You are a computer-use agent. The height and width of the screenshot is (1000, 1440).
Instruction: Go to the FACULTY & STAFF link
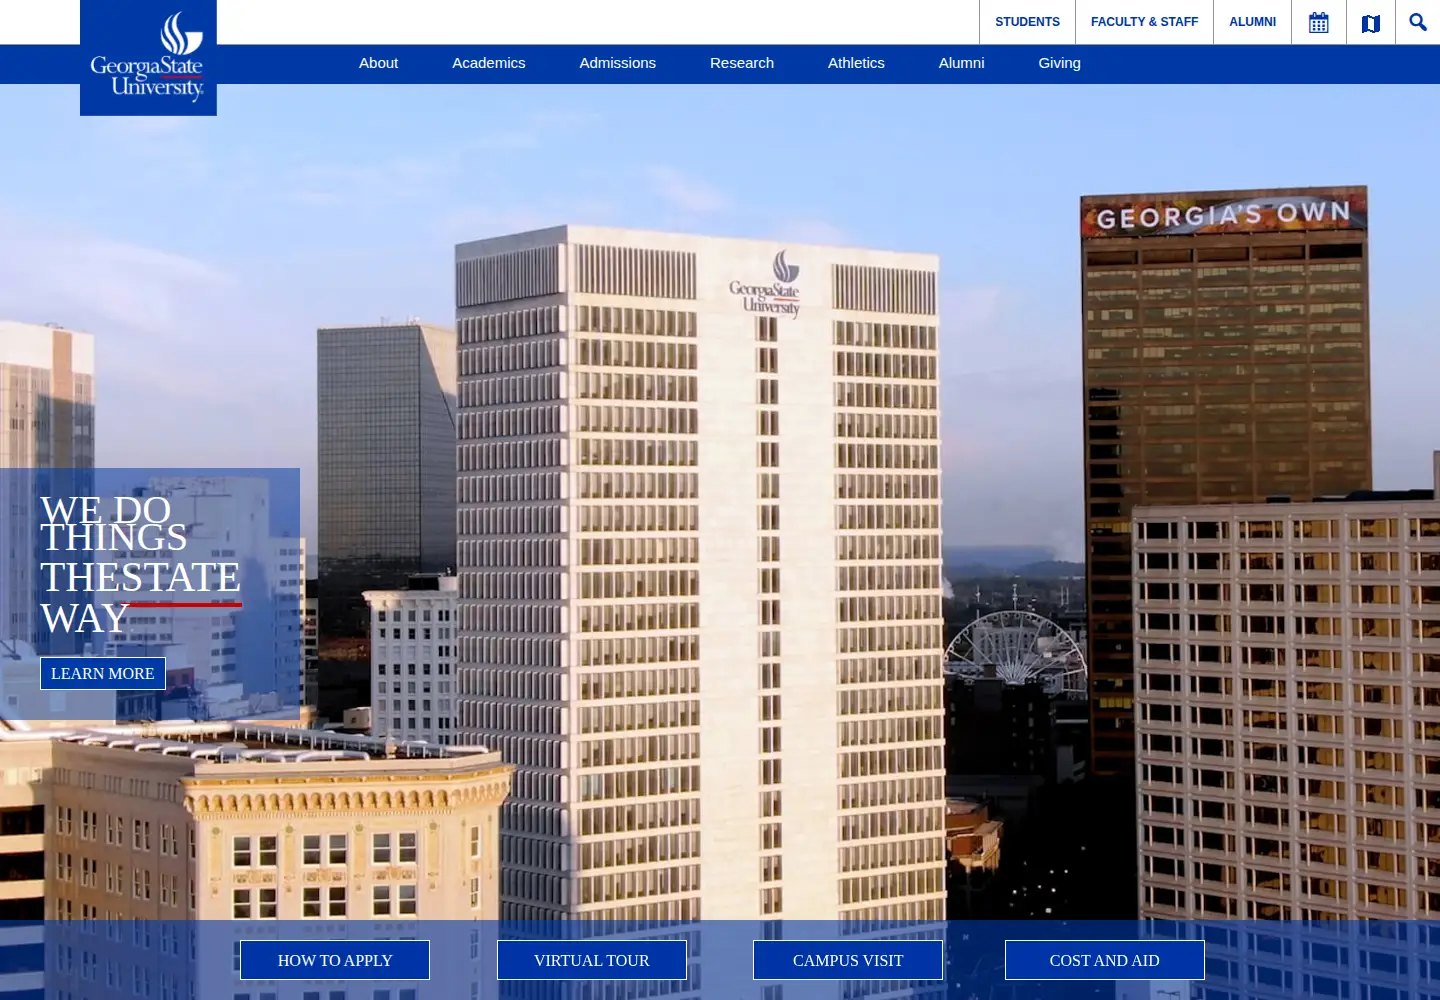[1144, 22]
